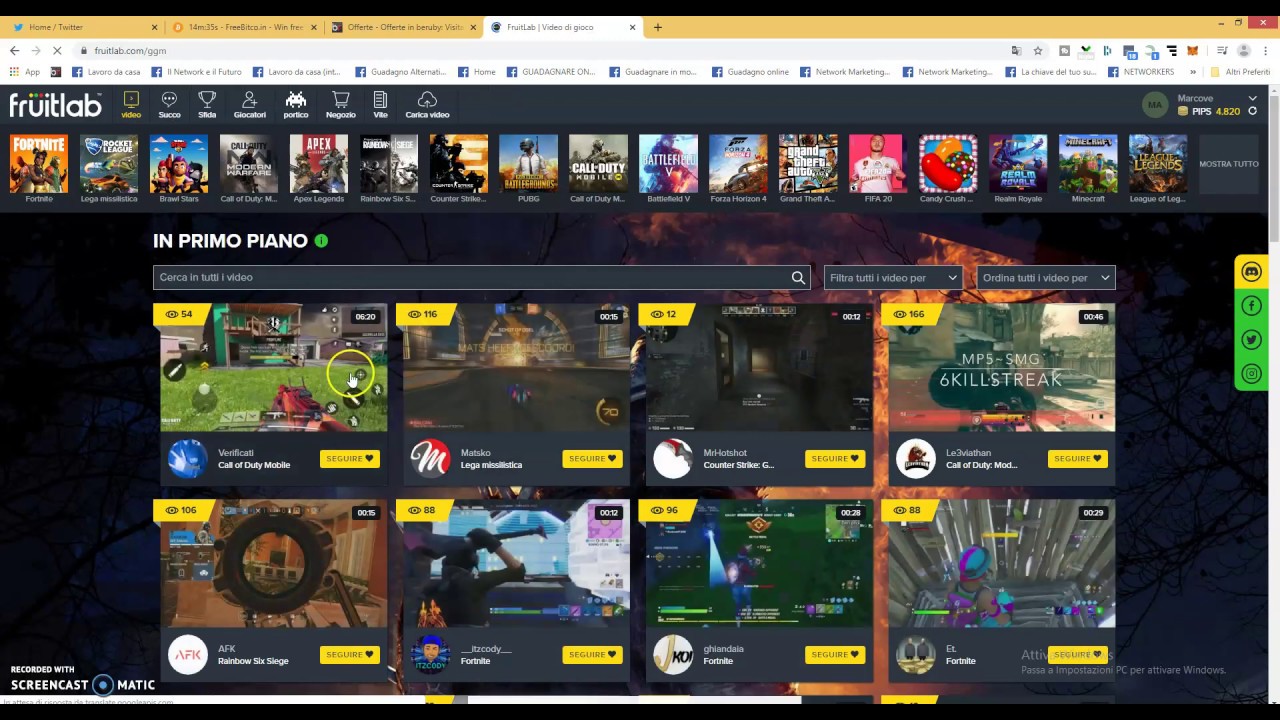Open the NETWORKERS bookmark

(x=1142, y=72)
